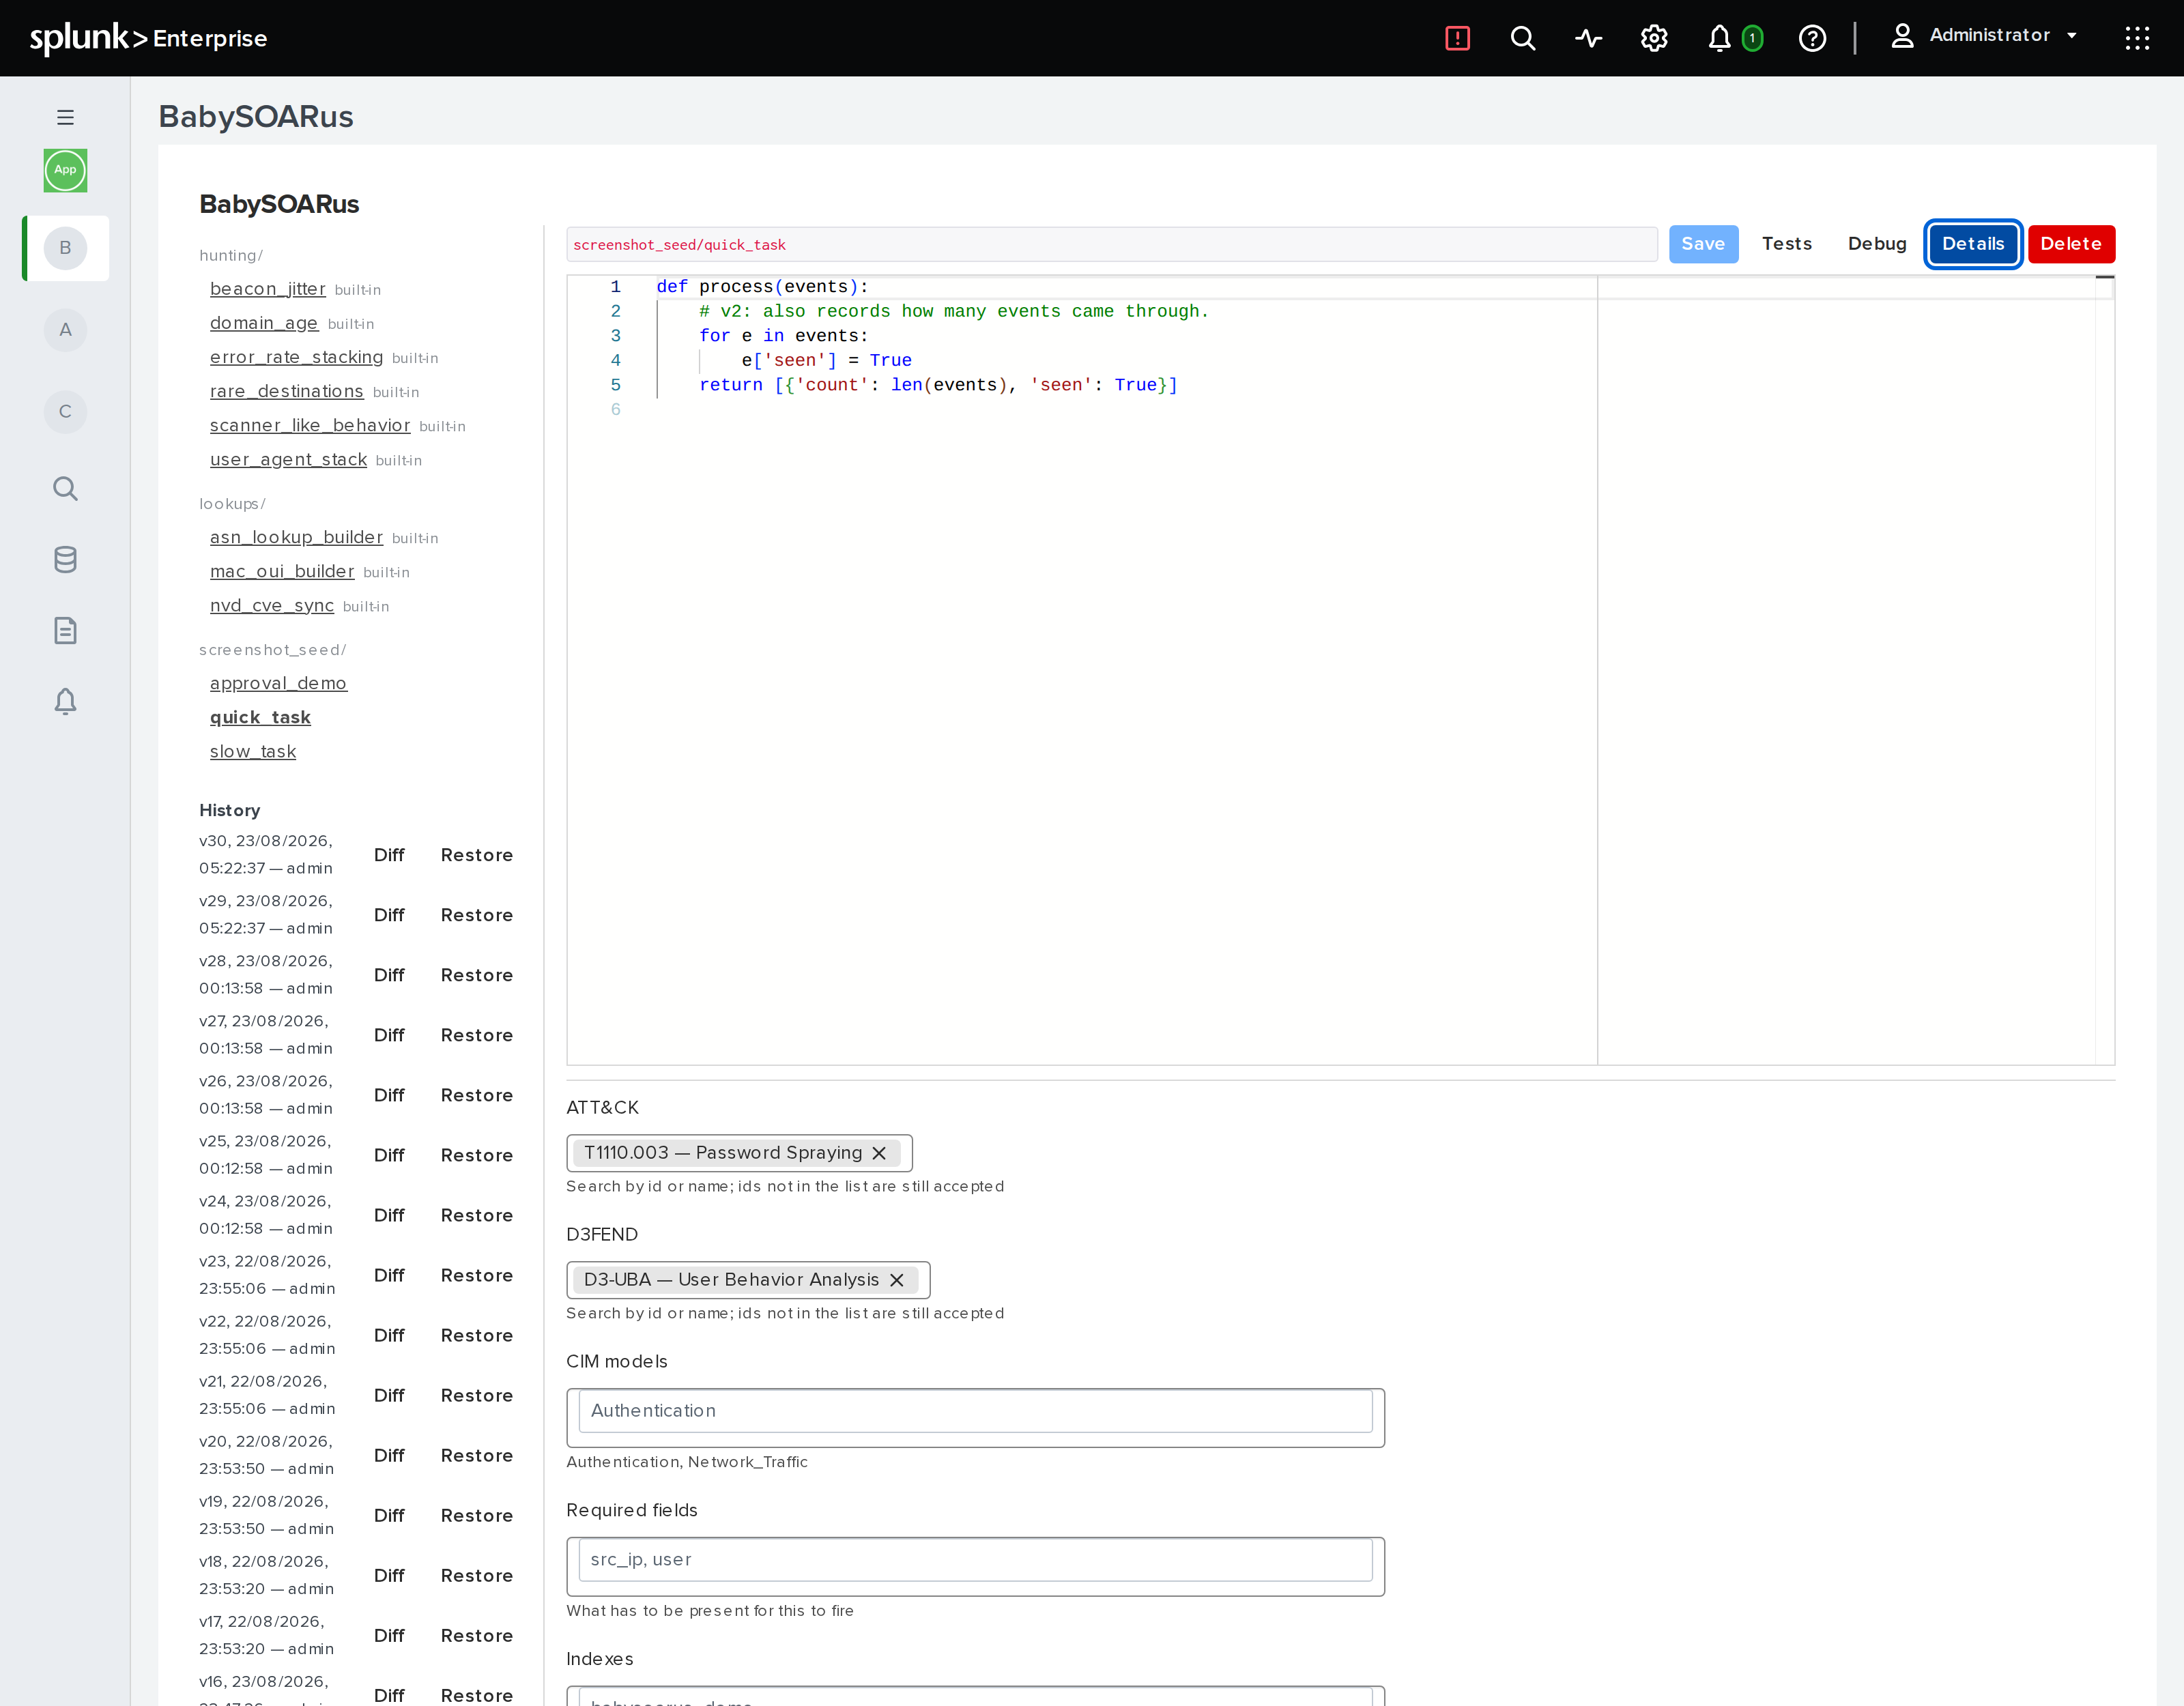Image resolution: width=2184 pixels, height=1706 pixels.
Task: Click the CIM models input field
Action: click(x=975, y=1411)
